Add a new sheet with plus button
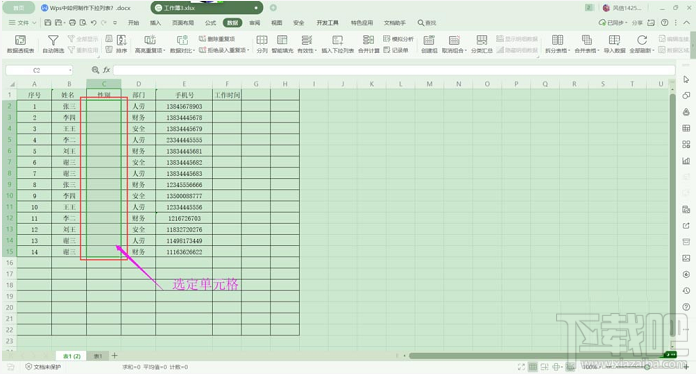Image resolution: width=696 pixels, height=374 pixels. [x=115, y=356]
